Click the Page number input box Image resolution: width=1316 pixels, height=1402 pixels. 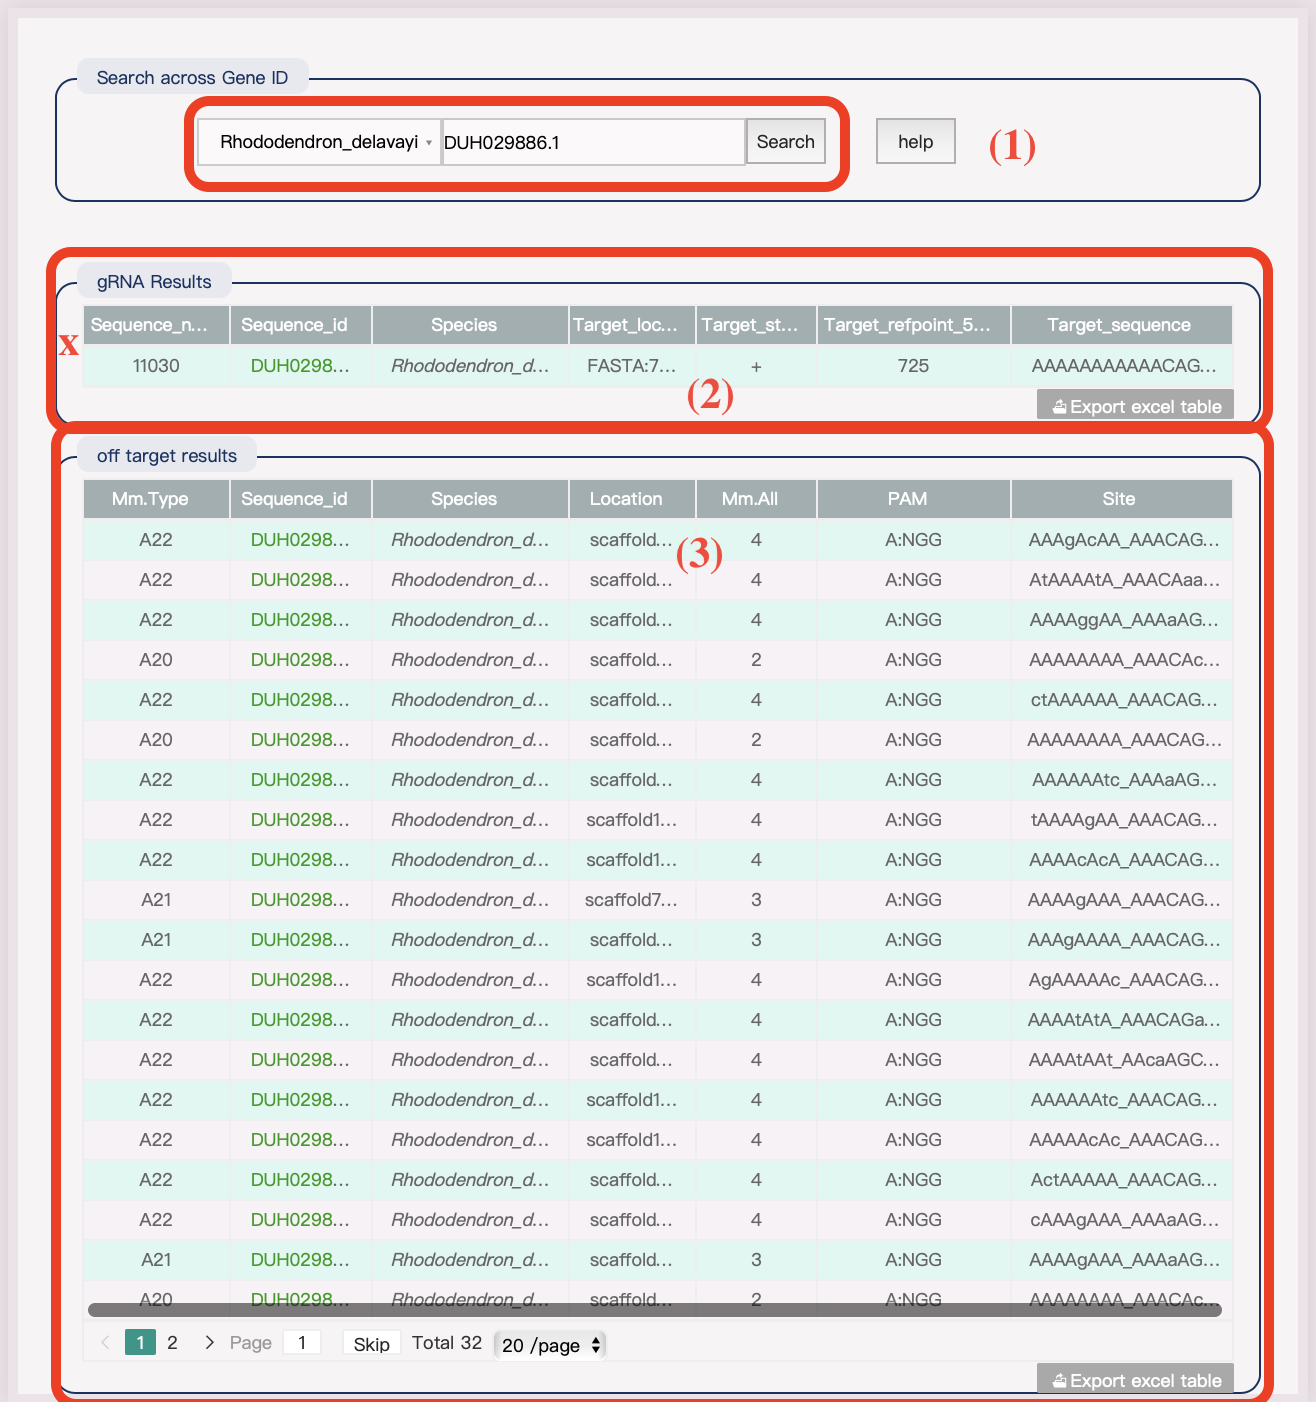[302, 1343]
